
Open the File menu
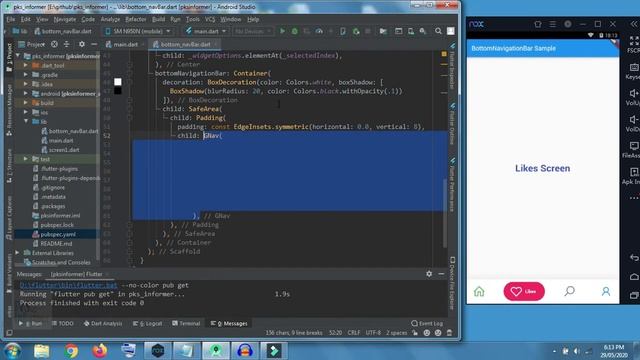click(11, 19)
